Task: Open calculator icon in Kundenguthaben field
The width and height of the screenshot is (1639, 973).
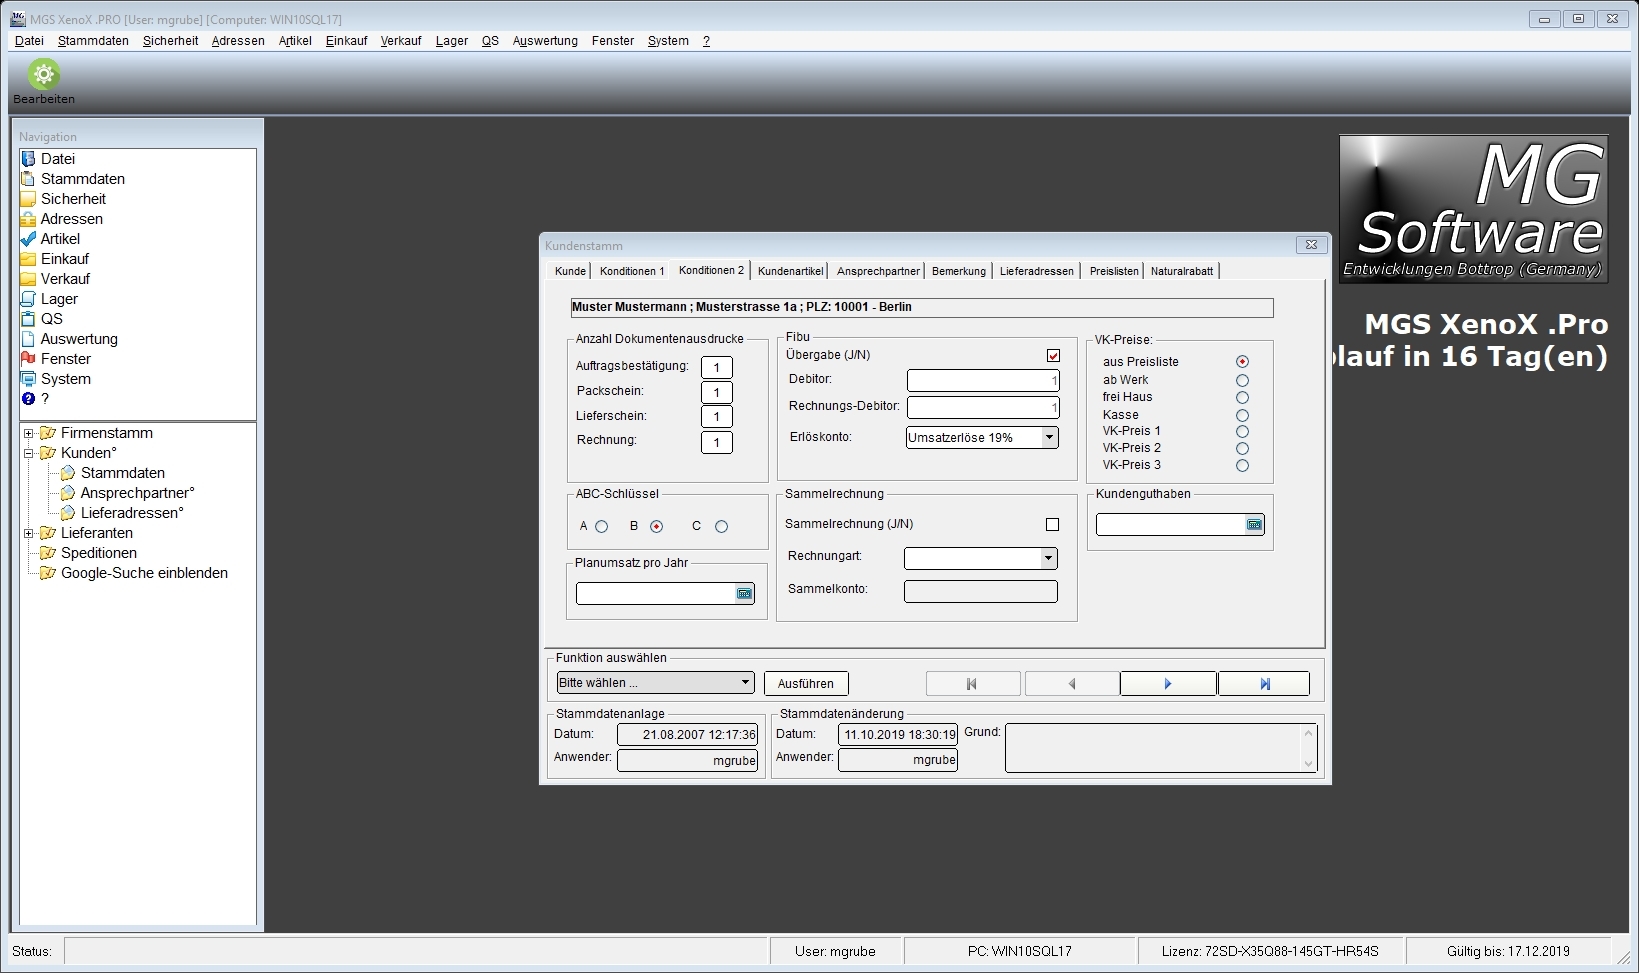Action: tap(1254, 525)
